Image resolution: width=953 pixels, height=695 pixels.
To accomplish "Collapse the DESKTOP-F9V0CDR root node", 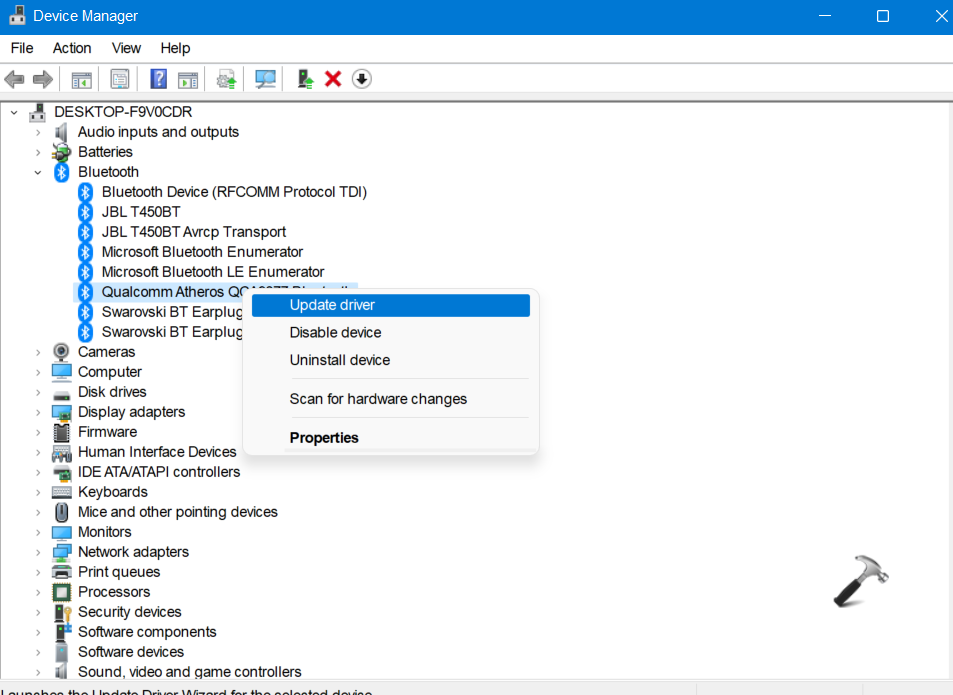I will 14,112.
